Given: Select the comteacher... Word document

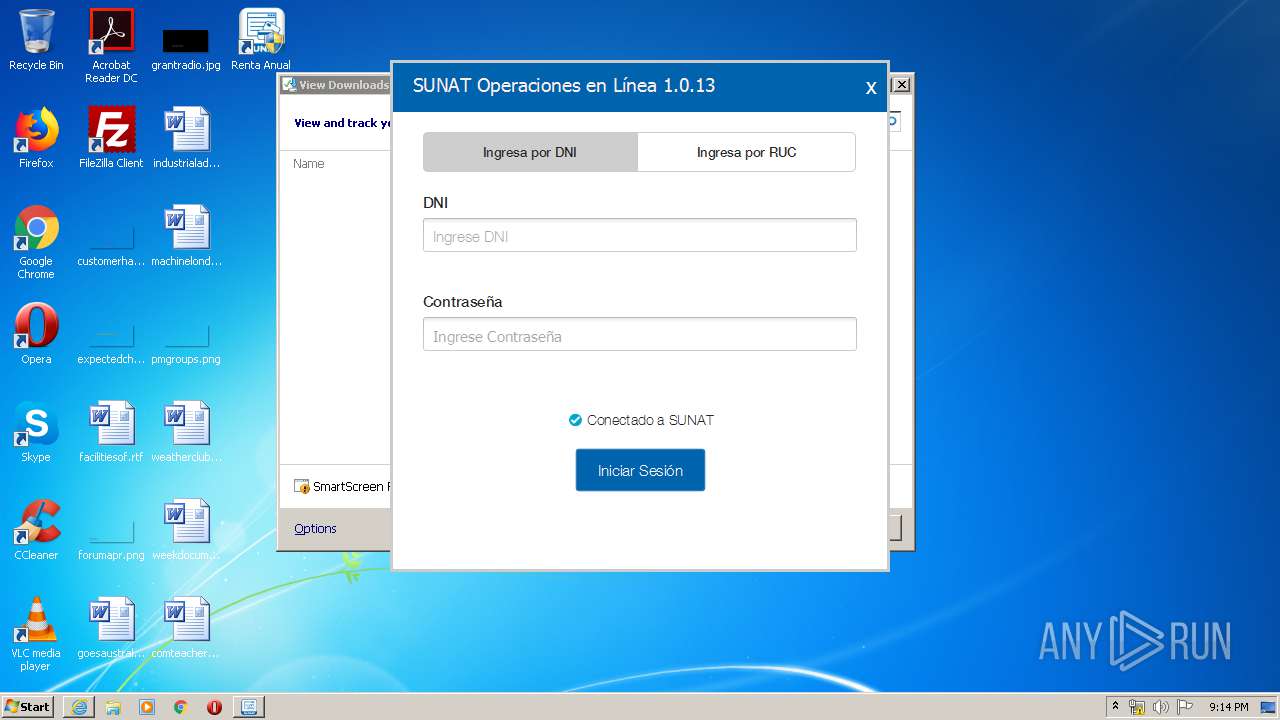Looking at the screenshot, I should 186,628.
